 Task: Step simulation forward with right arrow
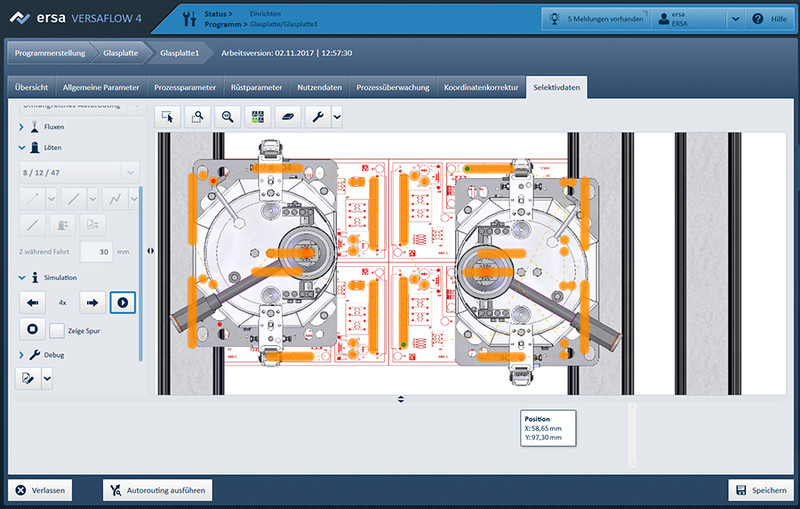pyautogui.click(x=92, y=301)
